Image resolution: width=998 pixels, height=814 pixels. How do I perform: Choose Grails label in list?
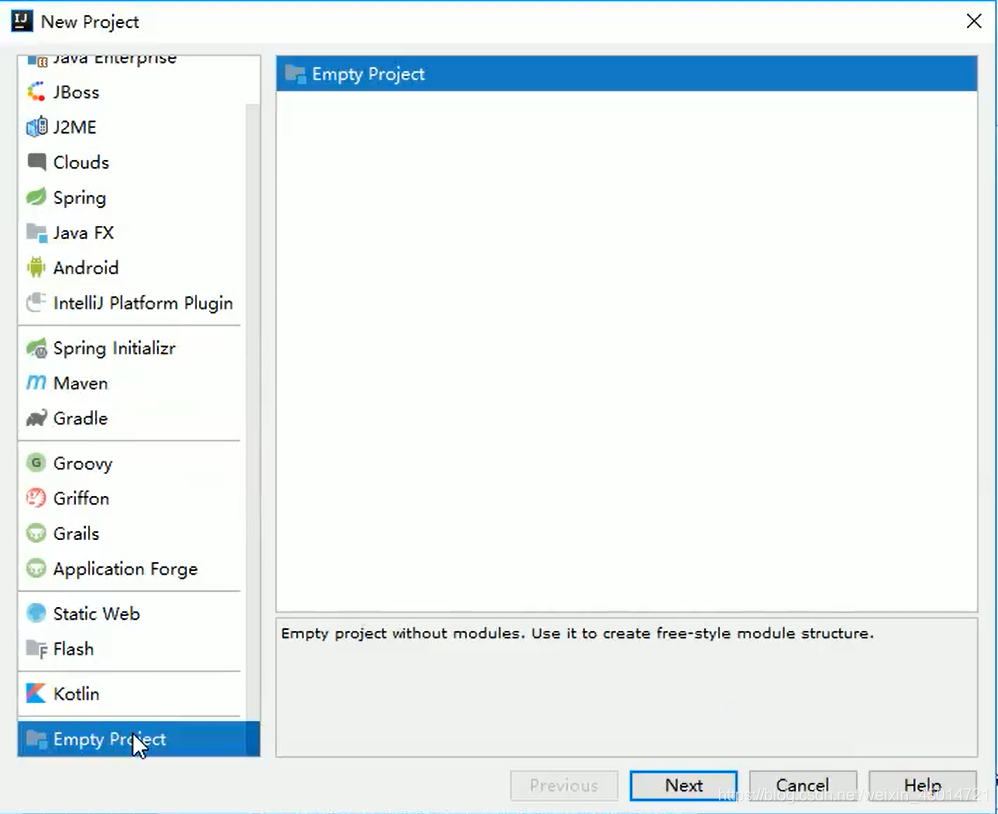(76, 533)
